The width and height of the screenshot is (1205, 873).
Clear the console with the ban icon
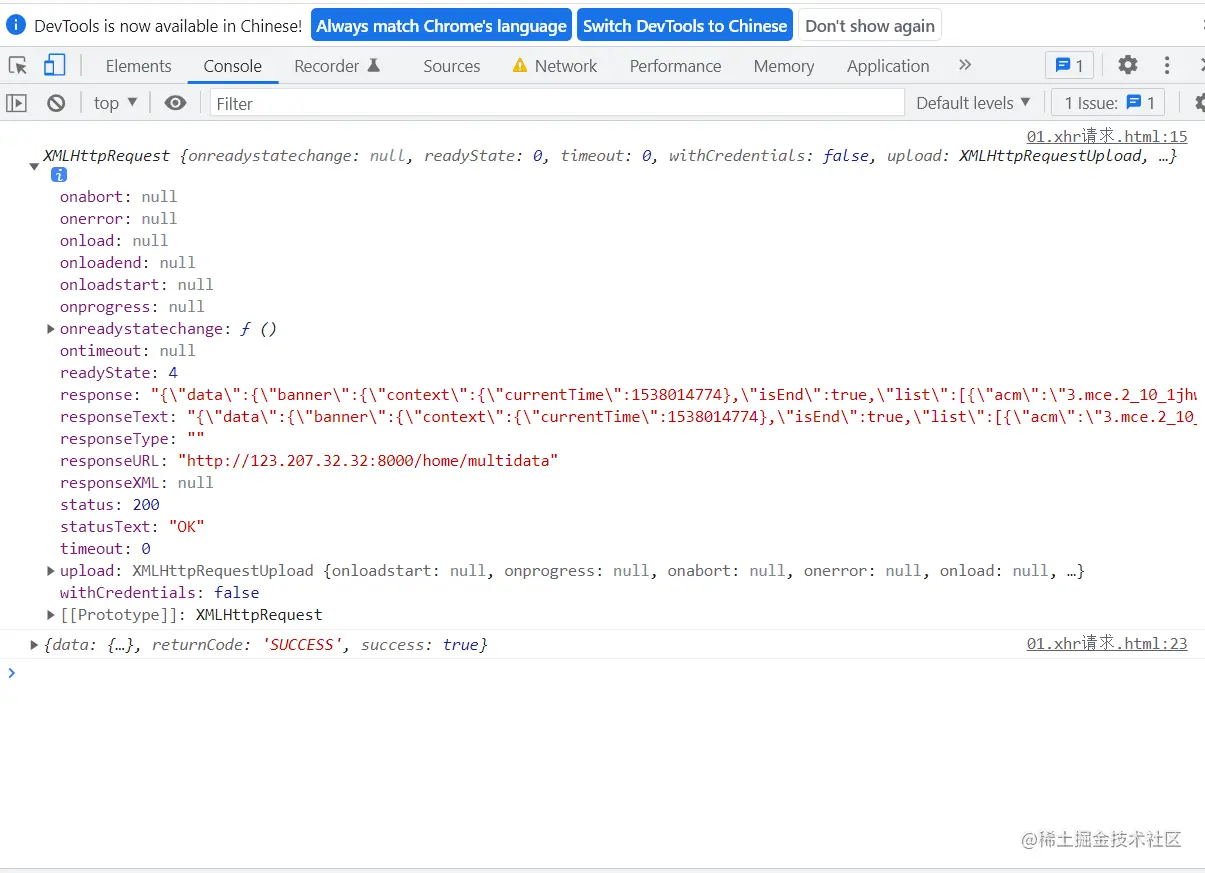pyautogui.click(x=56, y=102)
